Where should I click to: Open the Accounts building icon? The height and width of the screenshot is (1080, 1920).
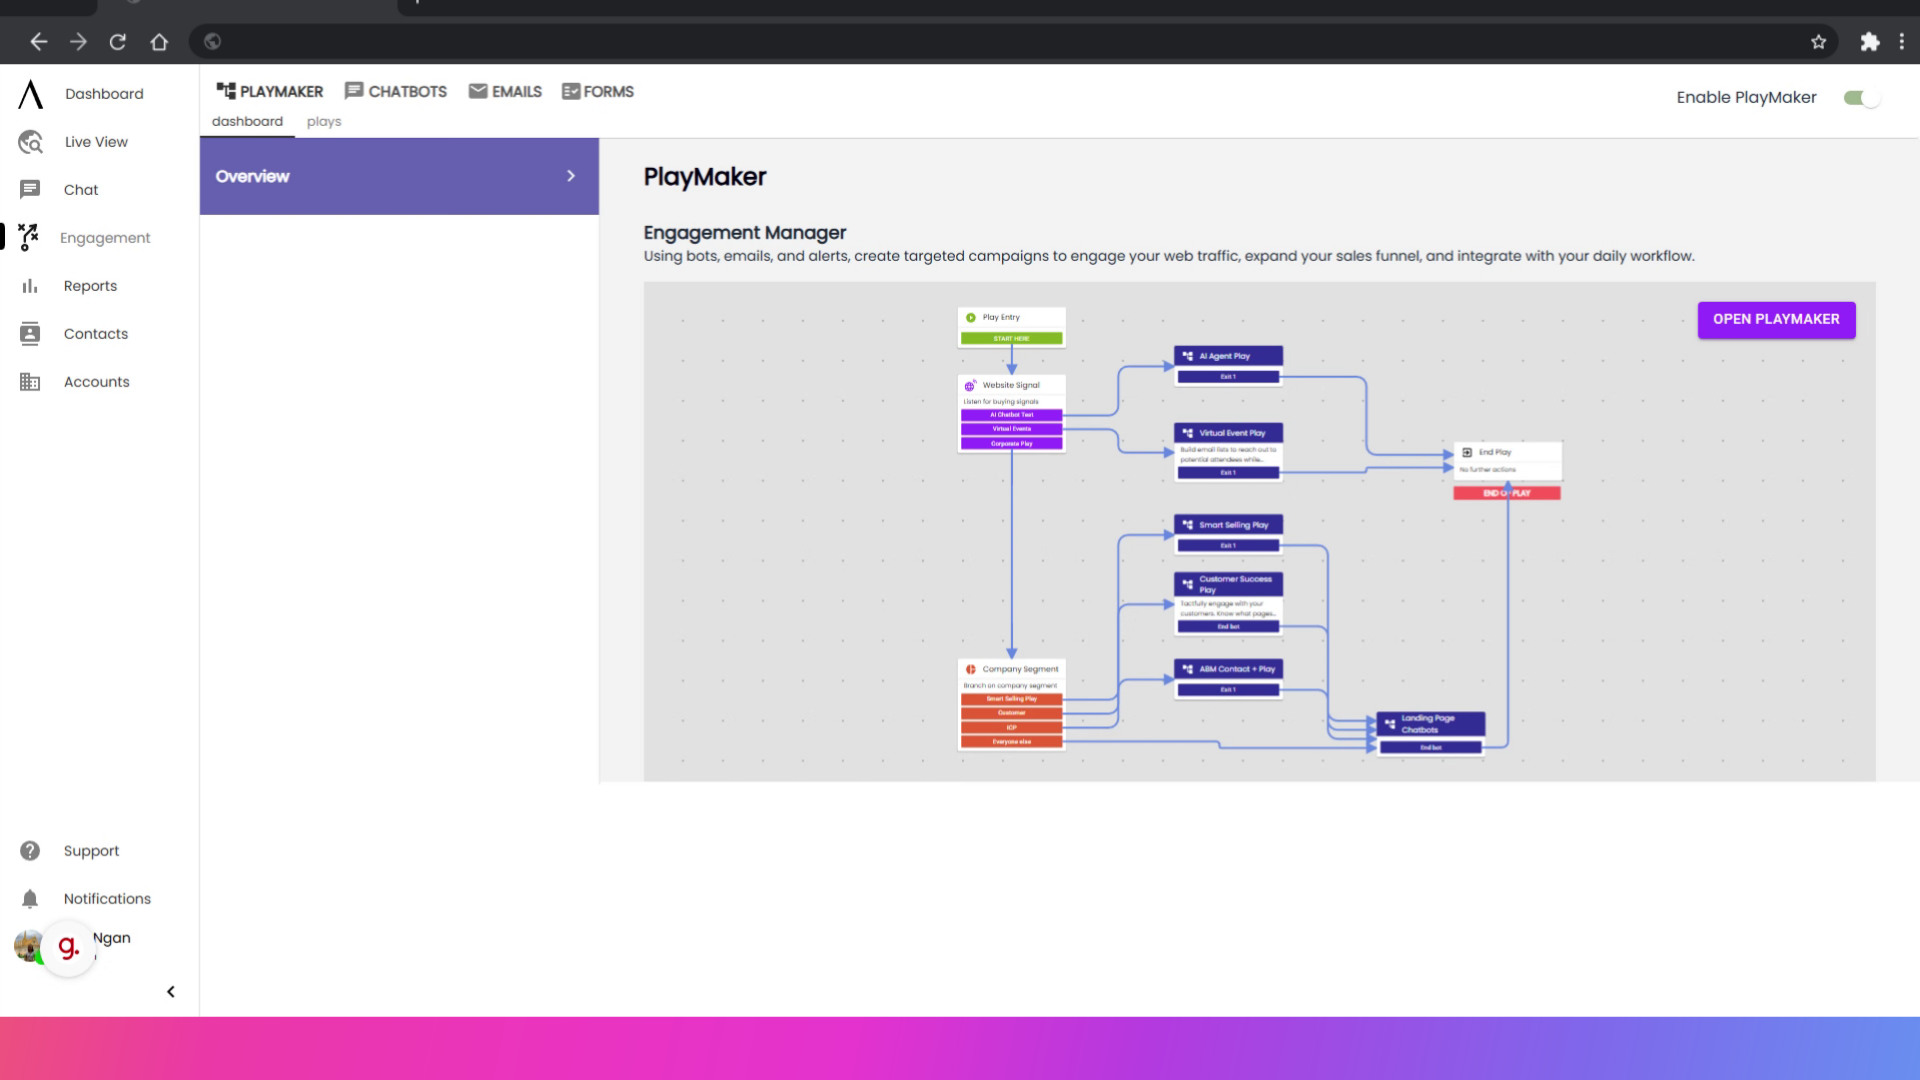[30, 382]
